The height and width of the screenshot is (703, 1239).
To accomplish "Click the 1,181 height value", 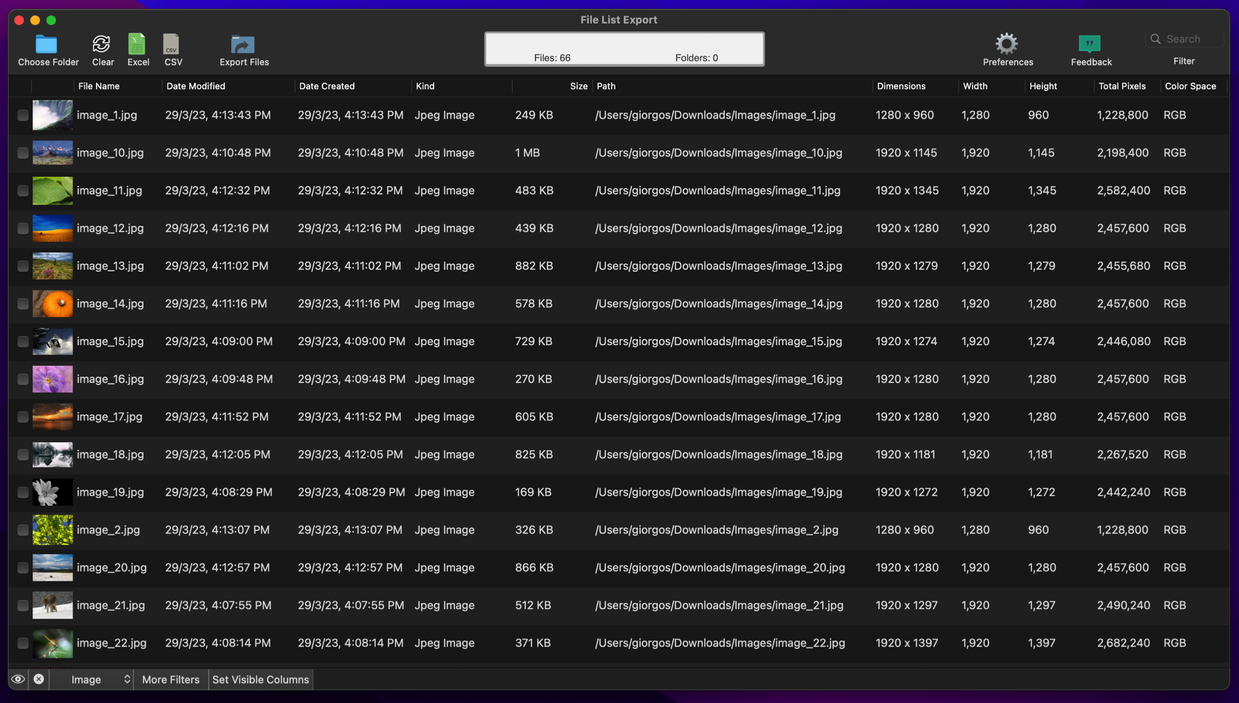I will point(1040,454).
